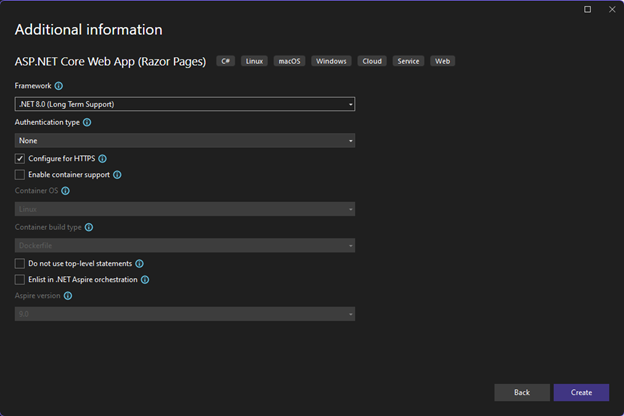Viewport: 624px width, 416px height.
Task: Click the info icon beside Aspire version
Action: coord(68,296)
